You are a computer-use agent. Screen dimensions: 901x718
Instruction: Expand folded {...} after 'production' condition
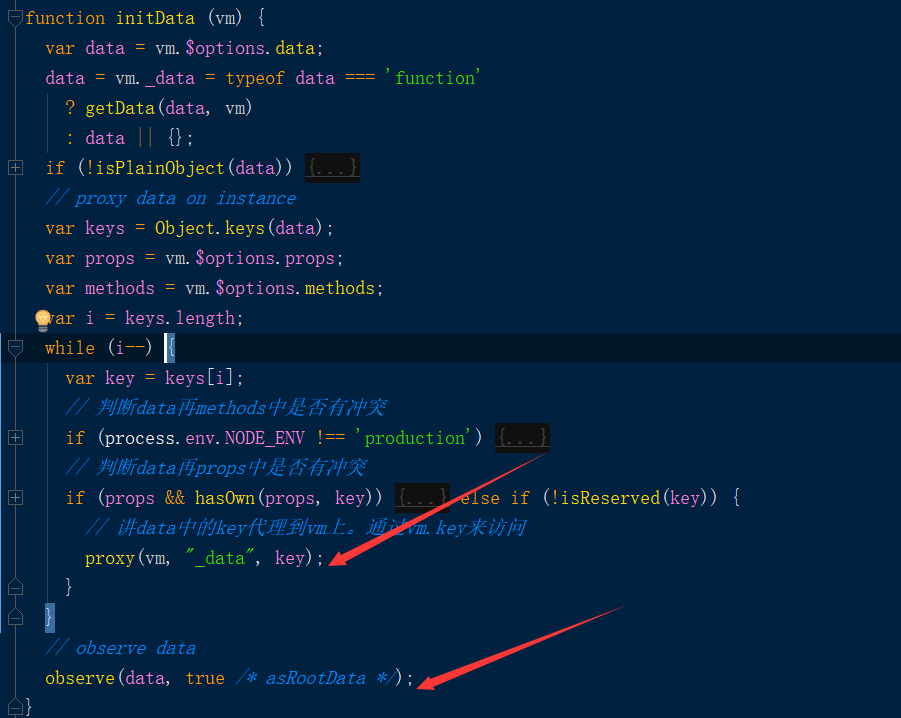(522, 438)
